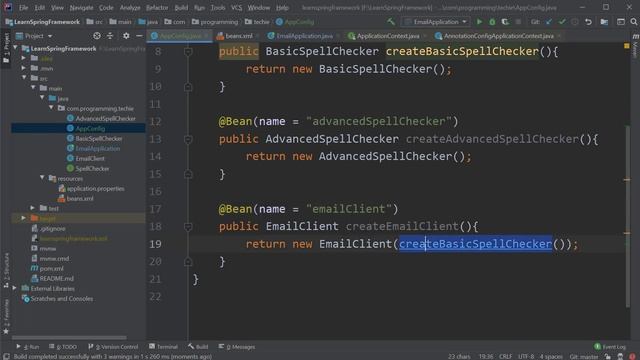Open Search Everywhere magnifier icon
This screenshot has width=640, height=360.
[633, 22]
